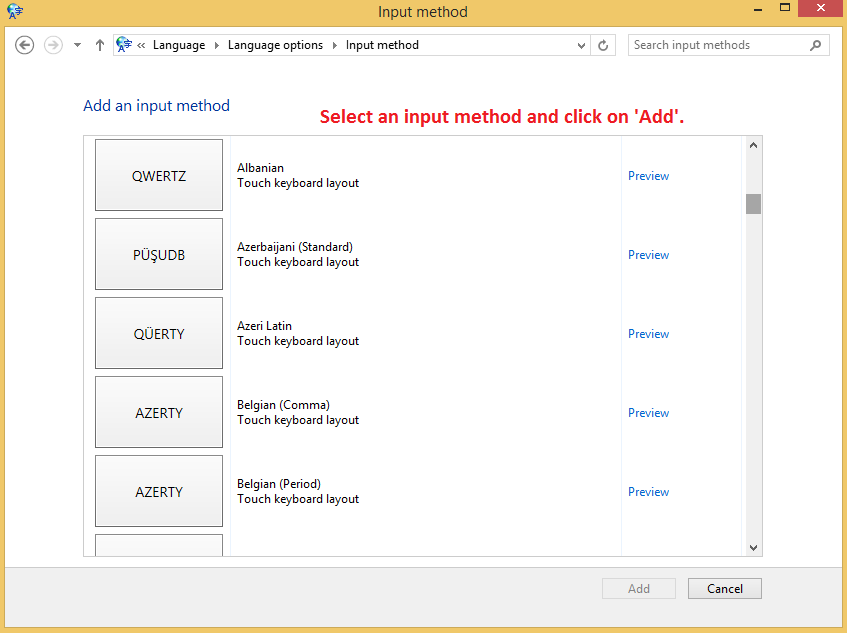Image resolution: width=847 pixels, height=633 pixels.
Task: Maximize the Input method window
Action: tap(785, 8)
